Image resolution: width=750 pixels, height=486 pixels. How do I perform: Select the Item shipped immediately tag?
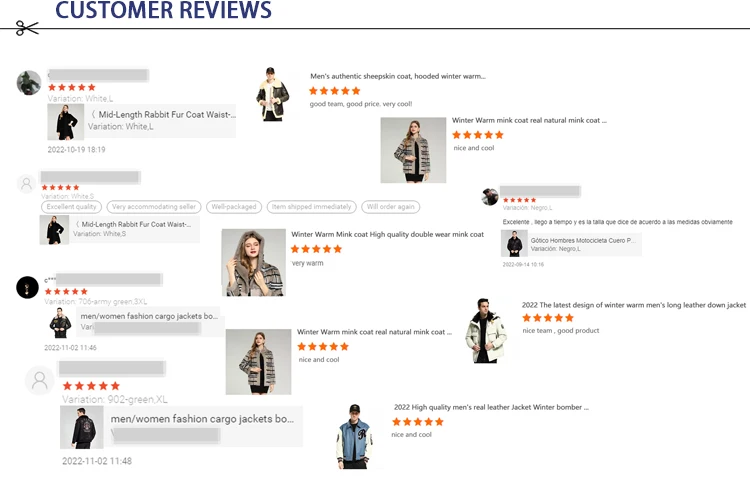311,207
